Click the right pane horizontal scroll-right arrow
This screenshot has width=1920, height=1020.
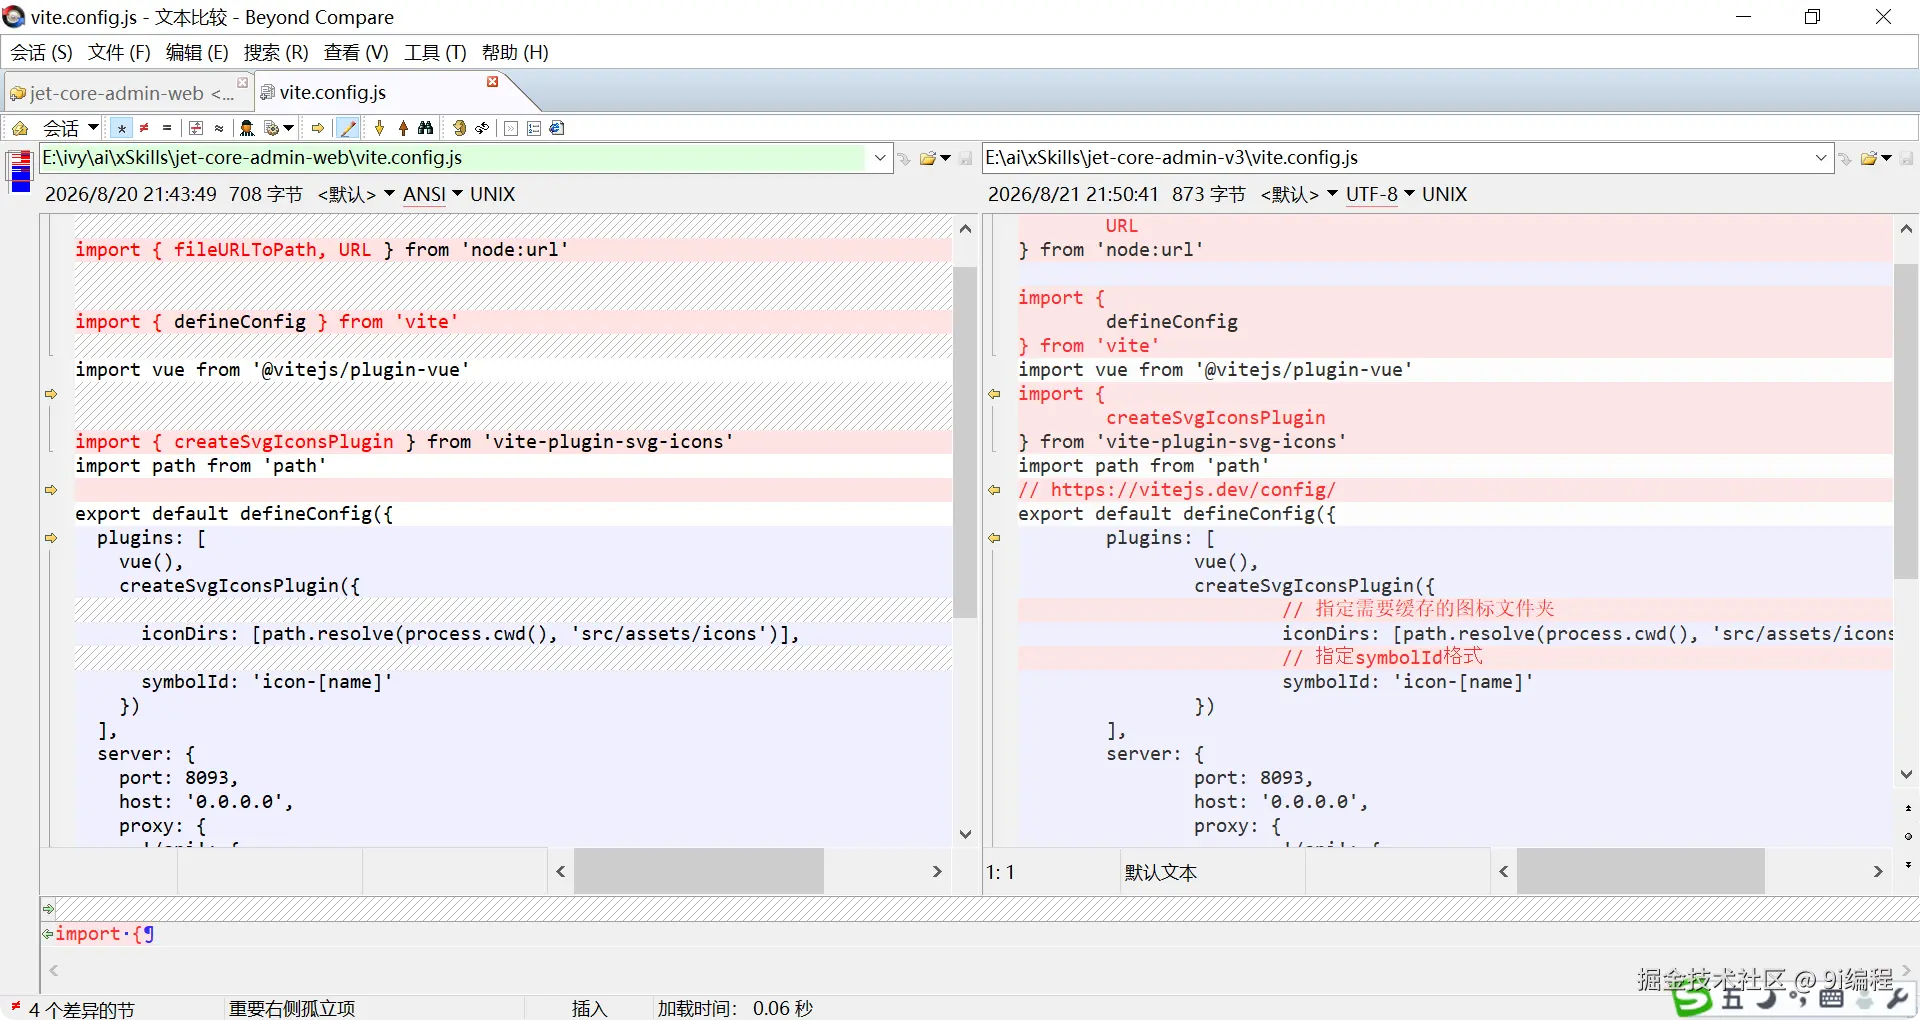(1878, 872)
